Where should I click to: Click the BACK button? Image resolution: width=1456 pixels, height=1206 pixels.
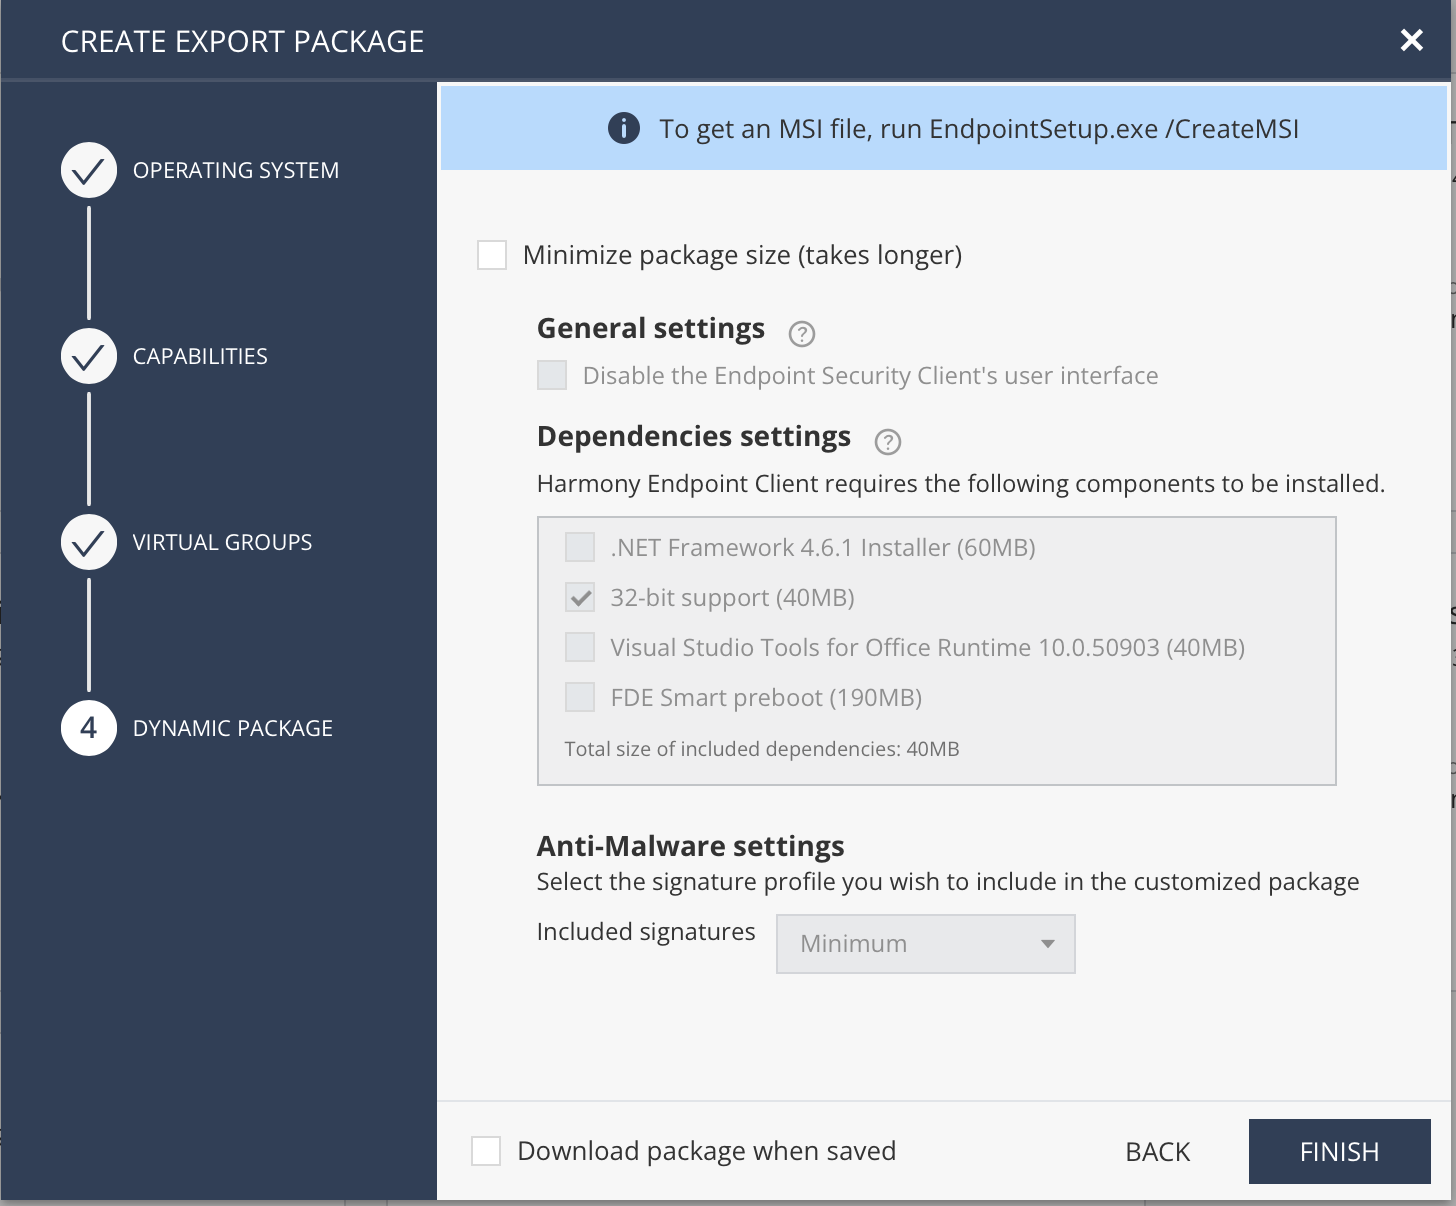pyautogui.click(x=1158, y=1152)
